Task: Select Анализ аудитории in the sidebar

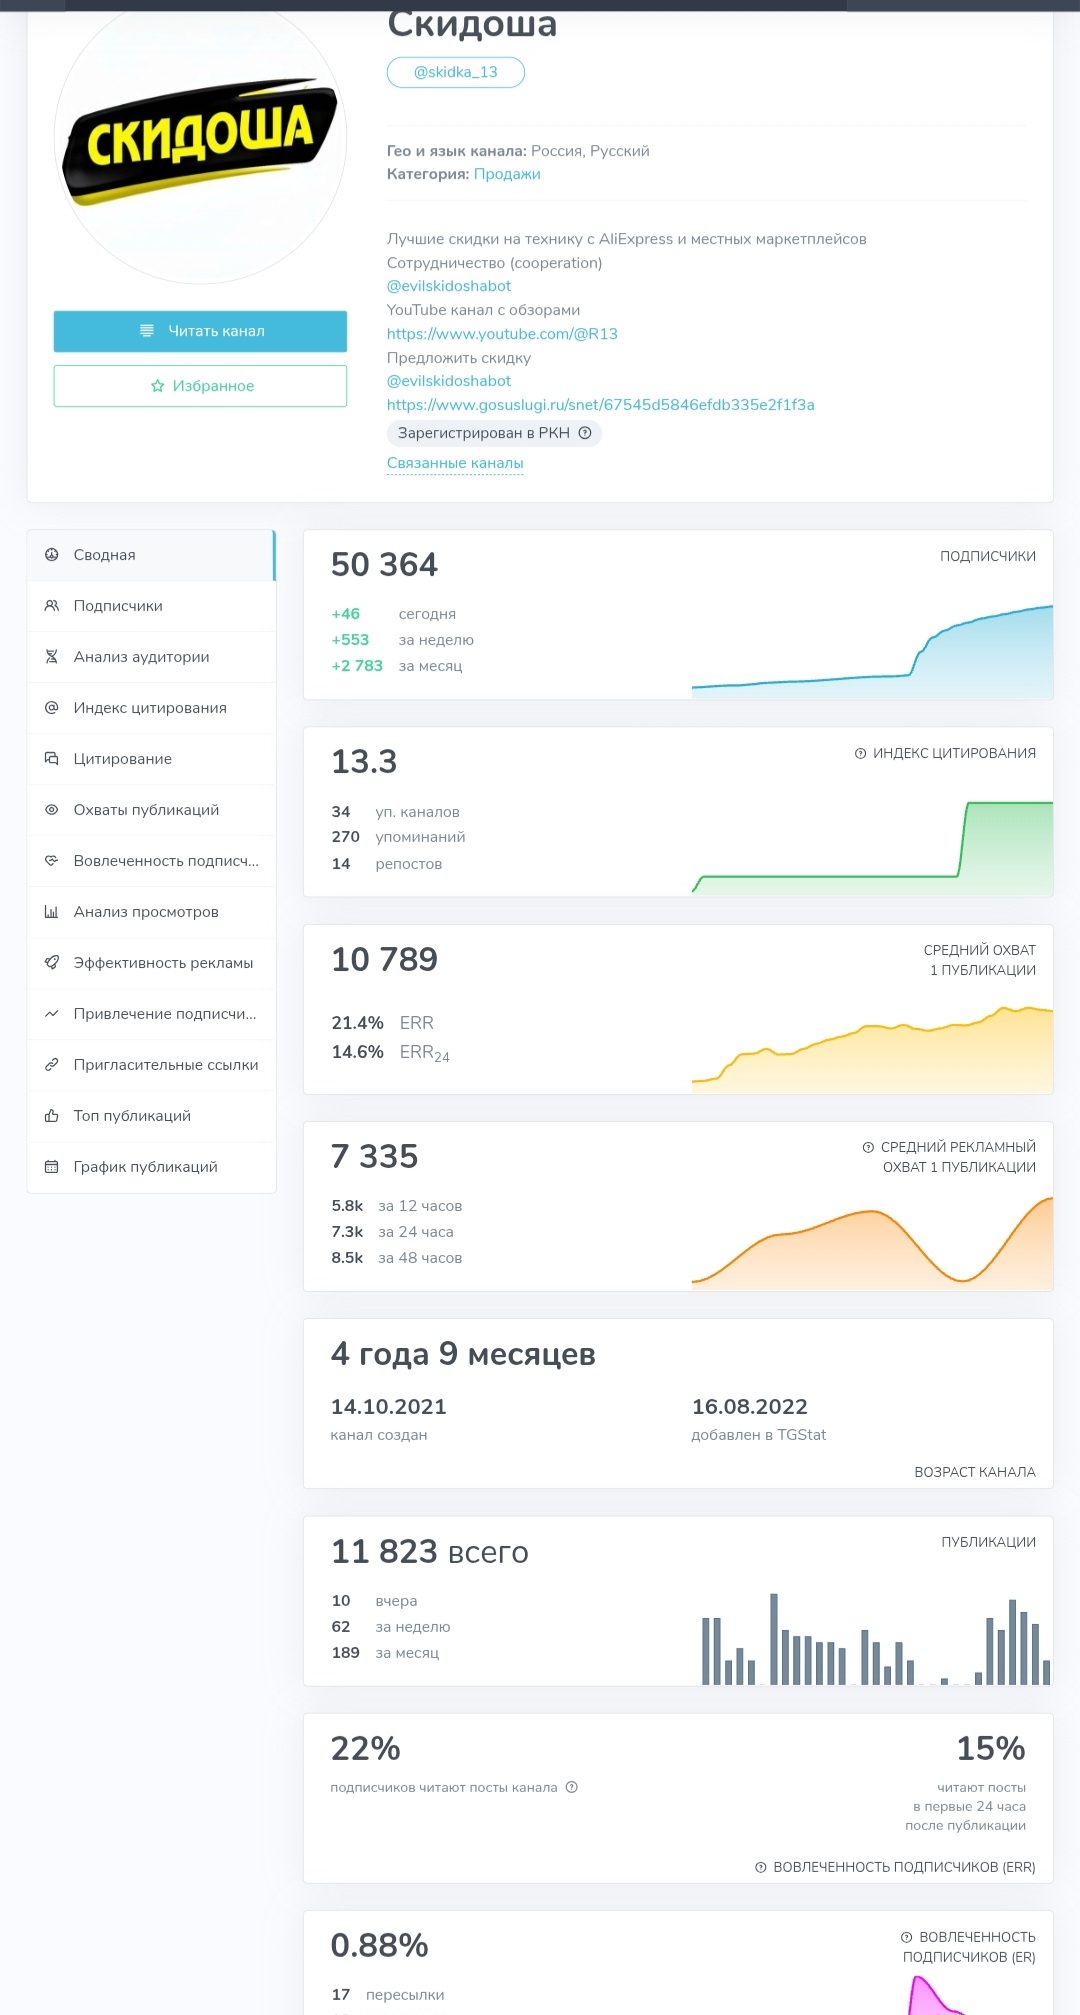Action: click(x=151, y=657)
